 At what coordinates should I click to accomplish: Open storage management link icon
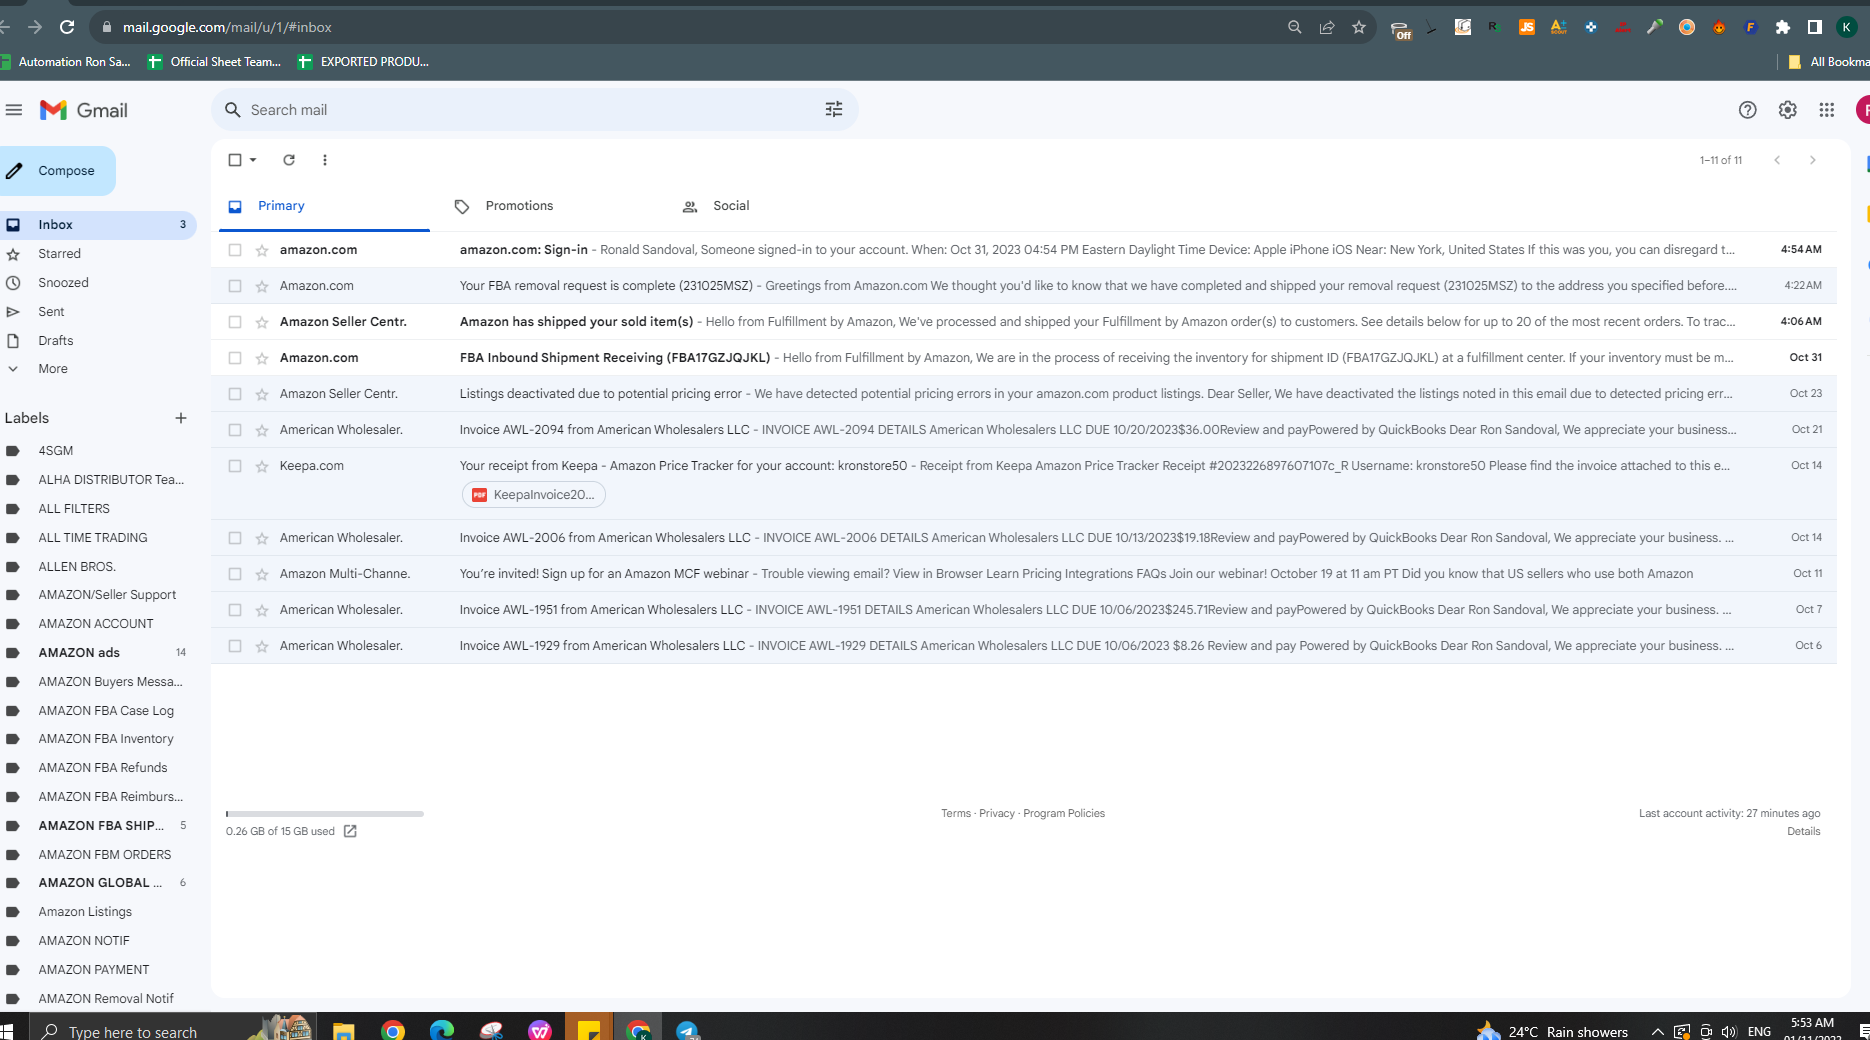350,831
